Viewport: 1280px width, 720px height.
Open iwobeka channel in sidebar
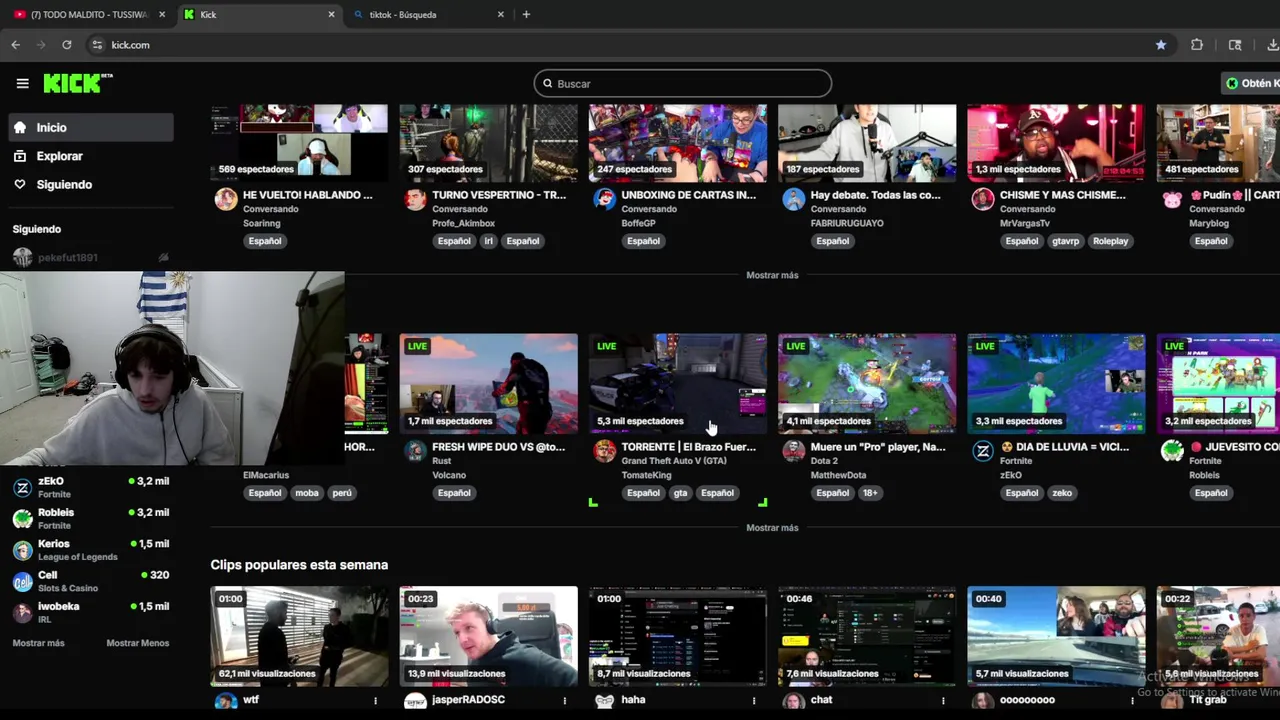[91, 612]
